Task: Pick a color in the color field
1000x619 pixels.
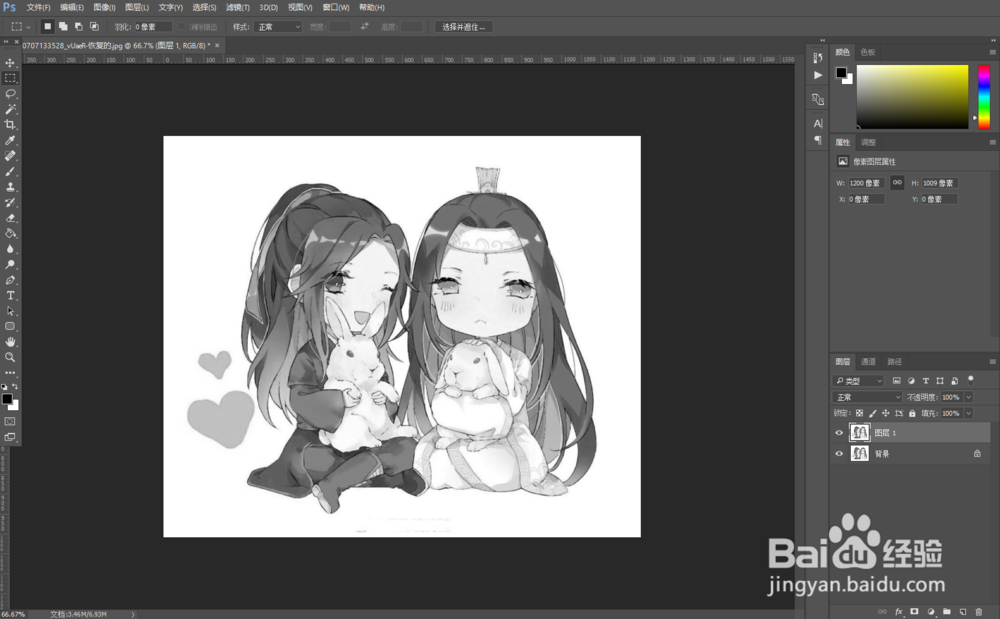Action: pos(912,96)
